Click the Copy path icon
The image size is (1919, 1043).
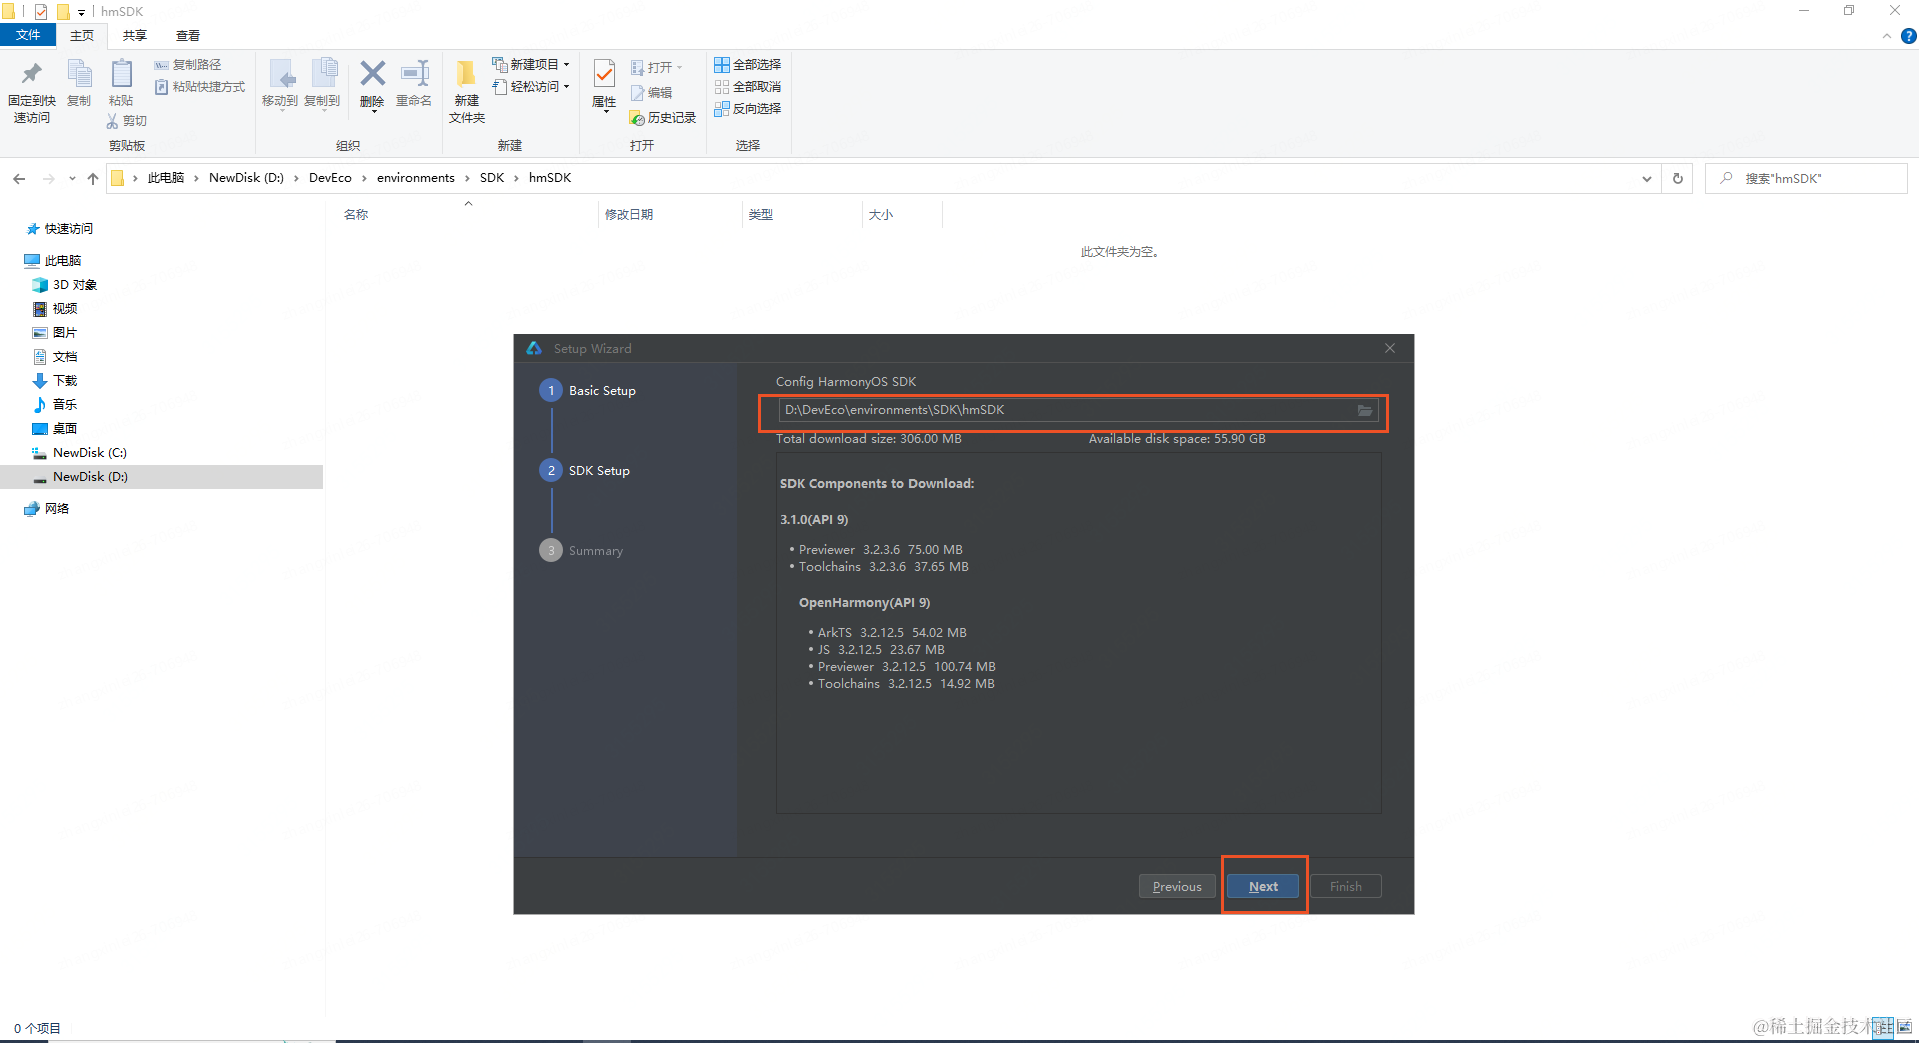[161, 65]
